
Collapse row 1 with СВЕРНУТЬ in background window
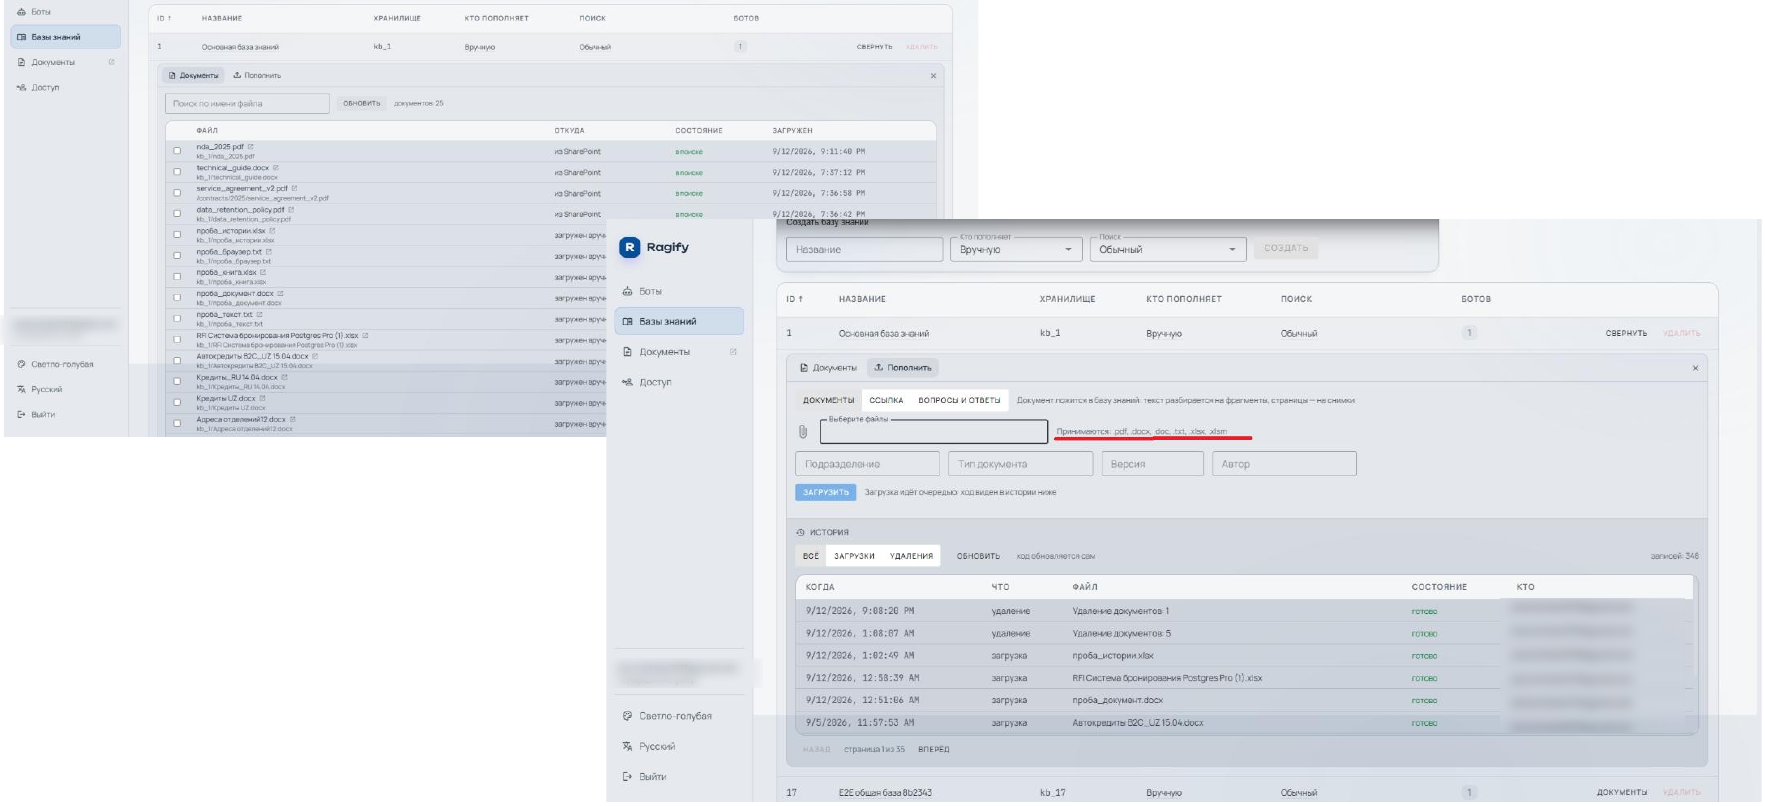(874, 47)
